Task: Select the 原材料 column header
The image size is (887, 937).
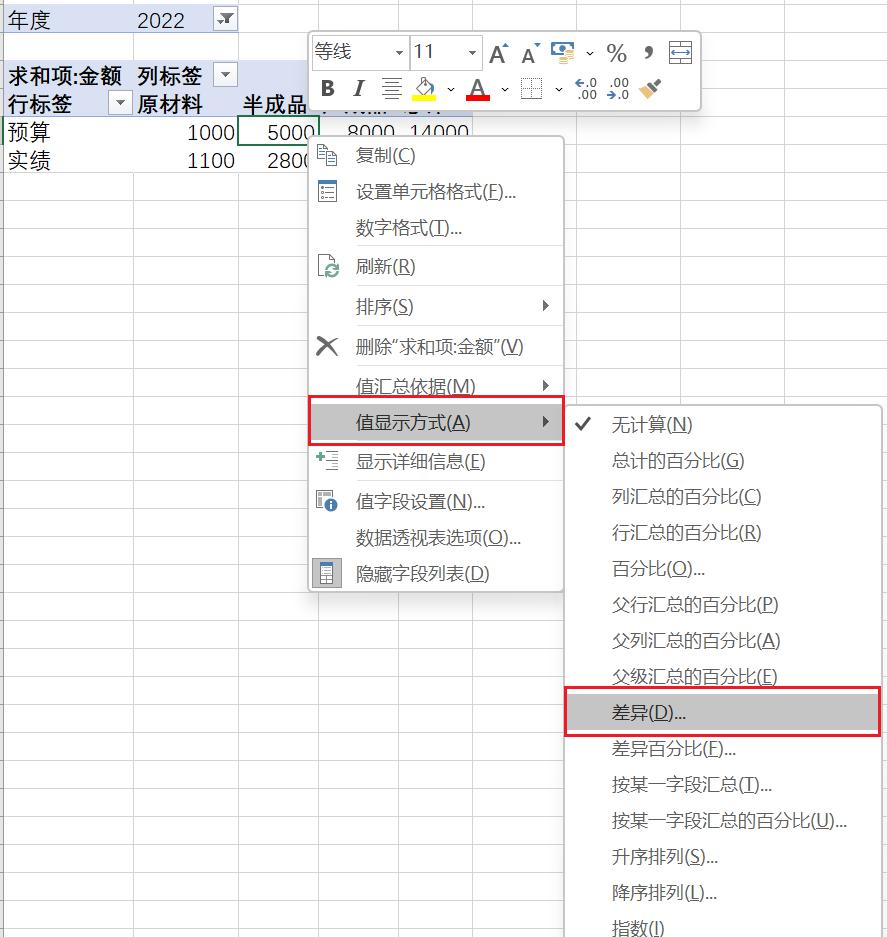Action: click(185, 103)
